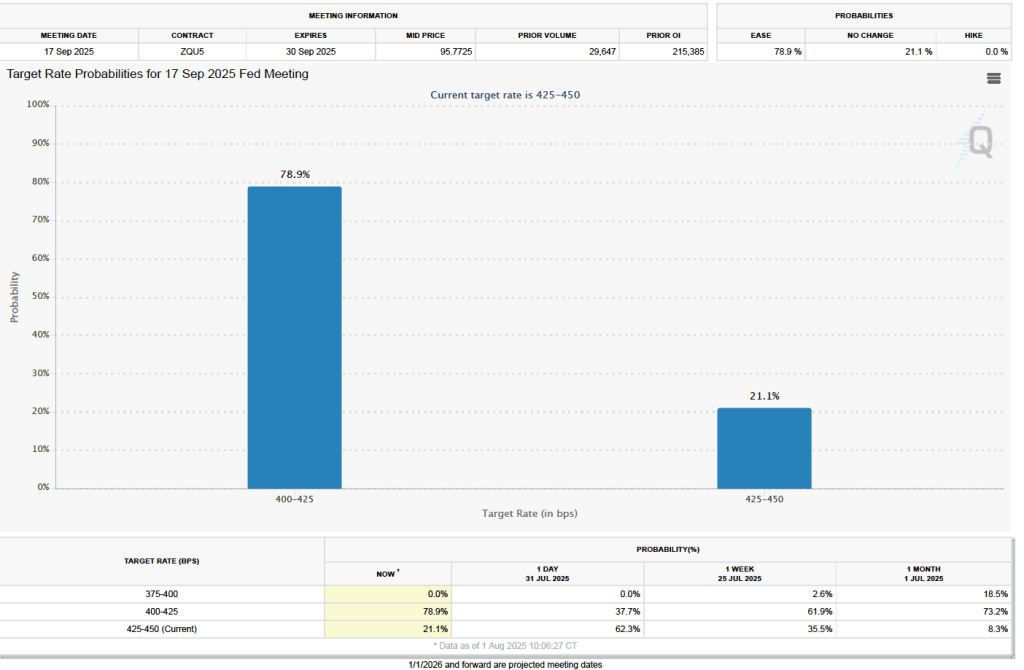
Task: Click the highlighted NOW 78.9% table cell
Action: [x=388, y=611]
